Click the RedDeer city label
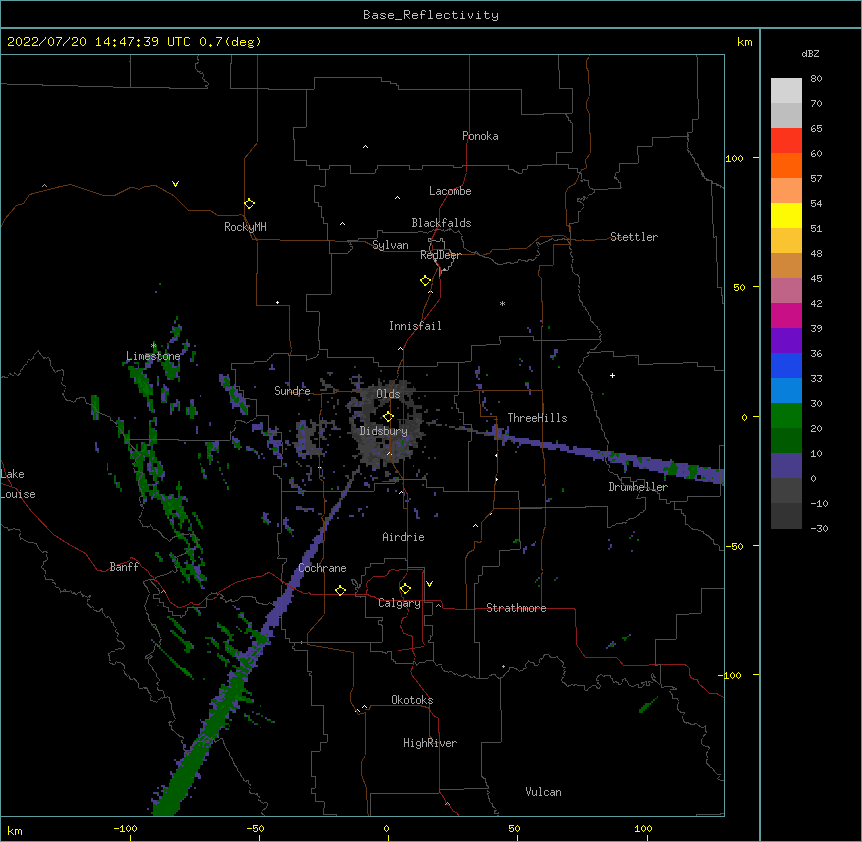 tap(440, 255)
